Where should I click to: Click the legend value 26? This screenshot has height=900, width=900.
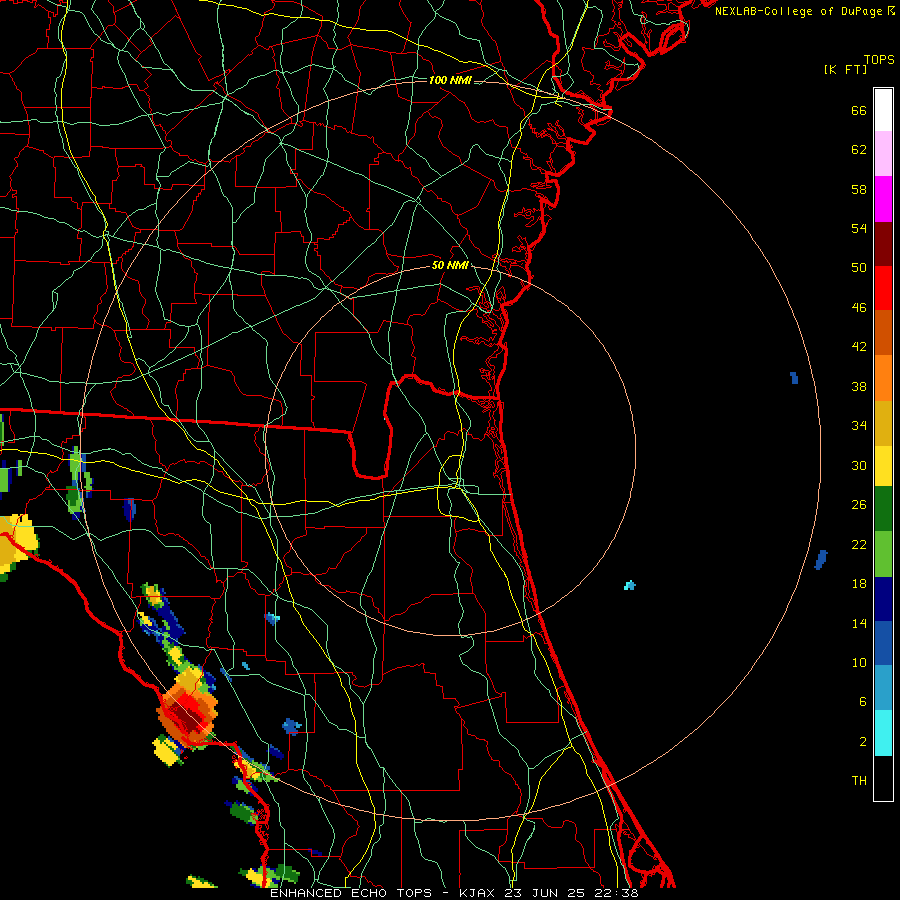(859, 505)
